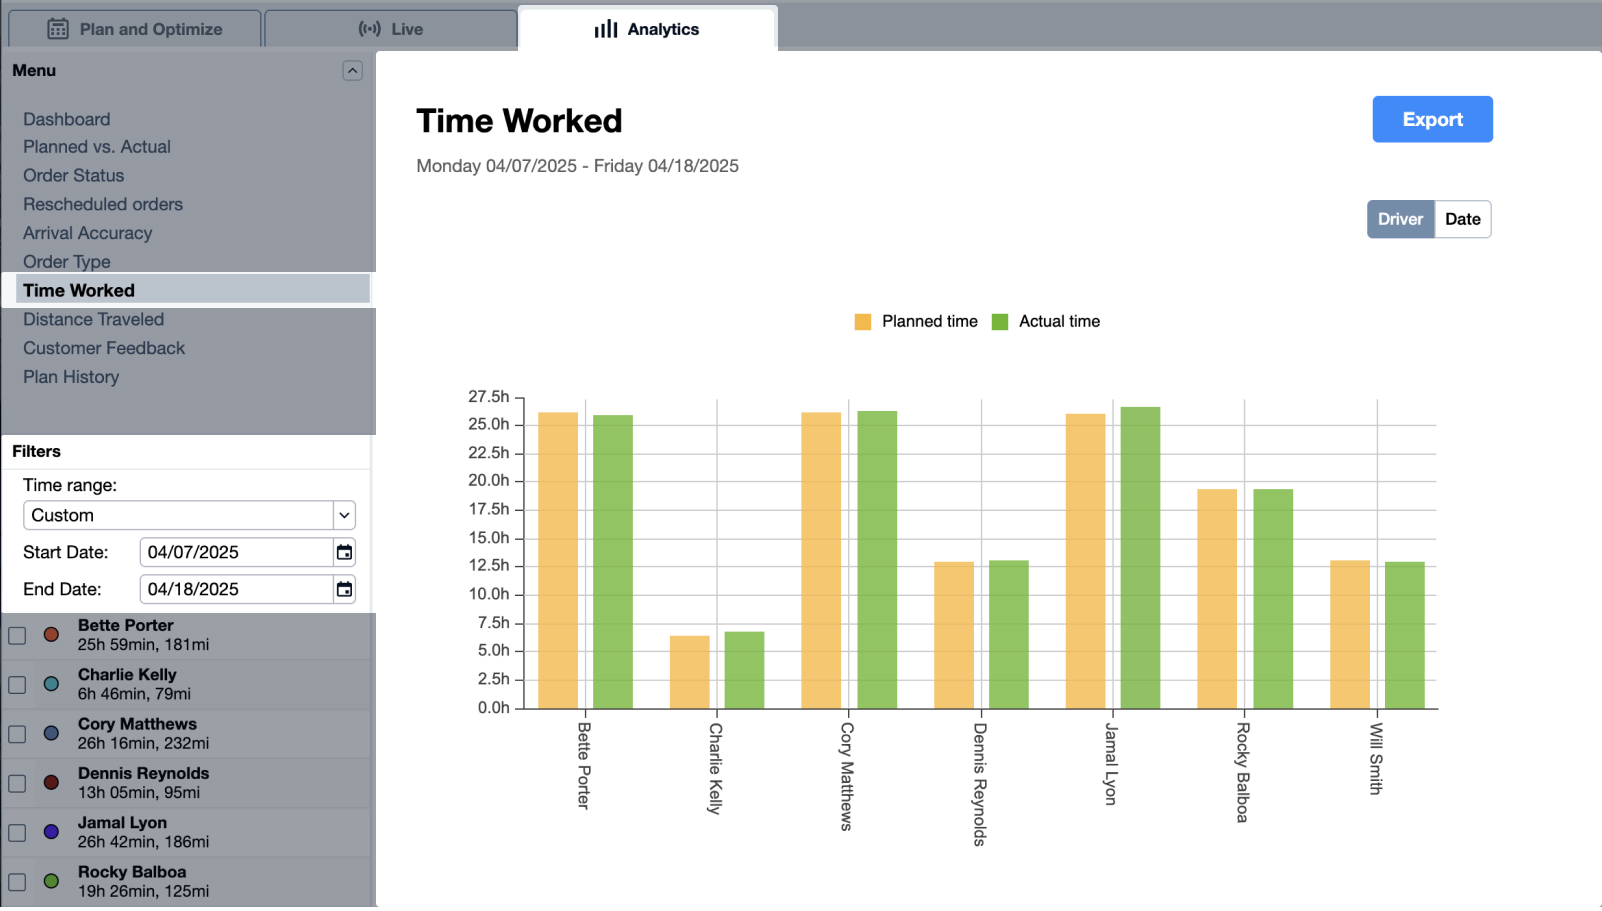
Task: Open the Distance Traveled report
Action: pos(93,319)
